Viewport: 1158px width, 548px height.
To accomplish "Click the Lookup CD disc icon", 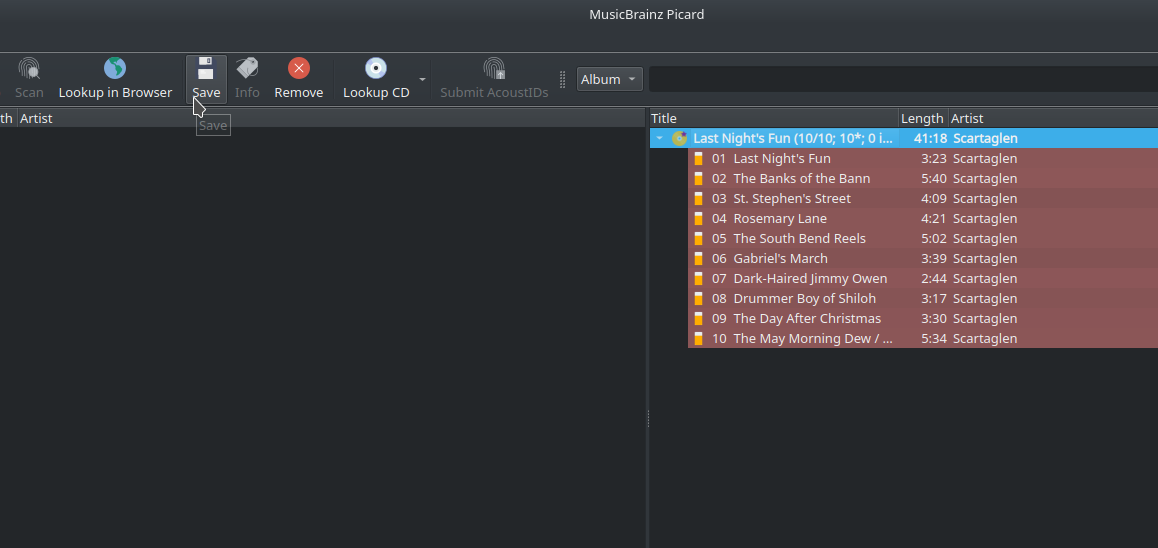I will [x=376, y=68].
